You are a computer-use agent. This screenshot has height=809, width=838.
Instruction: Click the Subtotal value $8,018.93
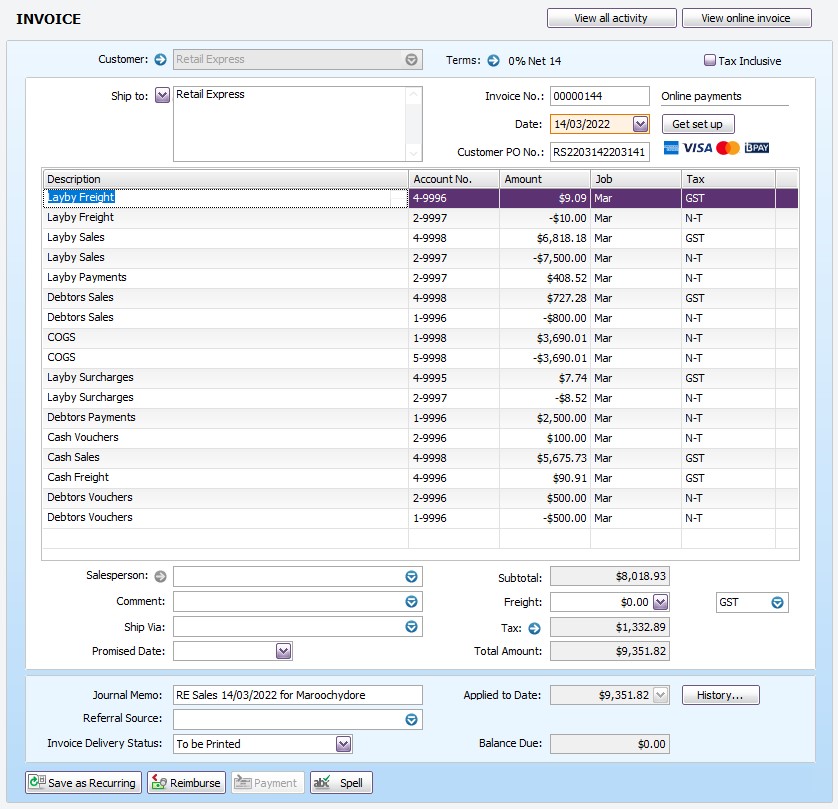pos(610,577)
